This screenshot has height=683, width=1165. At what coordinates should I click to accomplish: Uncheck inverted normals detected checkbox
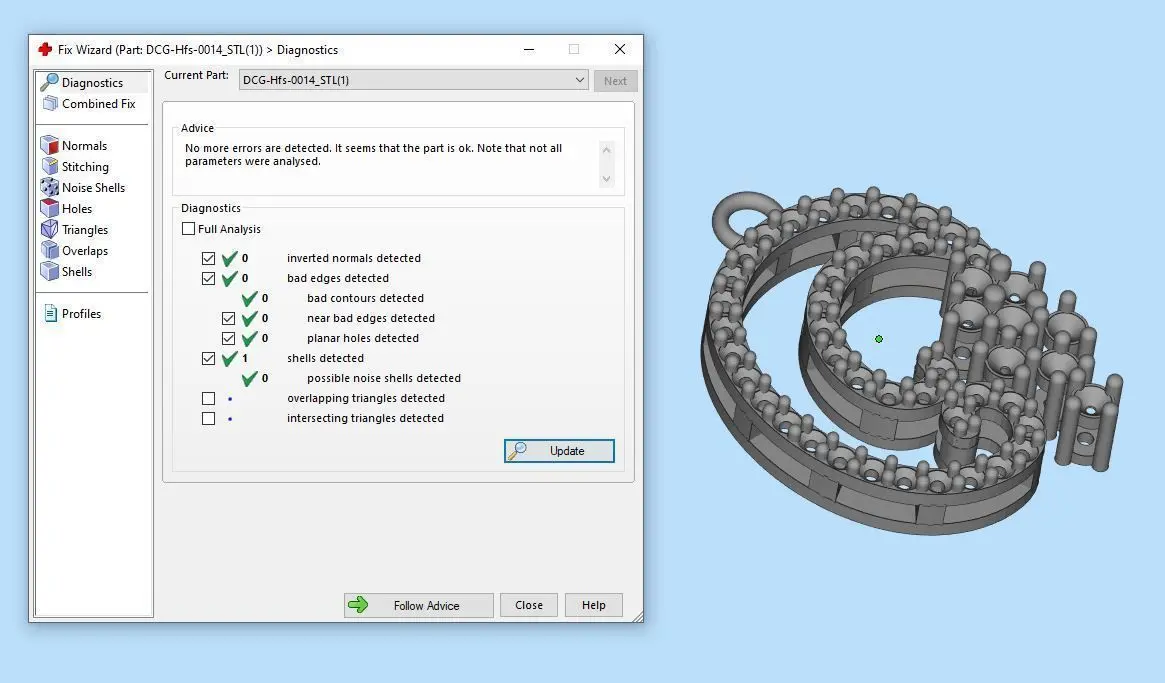pyautogui.click(x=209, y=259)
